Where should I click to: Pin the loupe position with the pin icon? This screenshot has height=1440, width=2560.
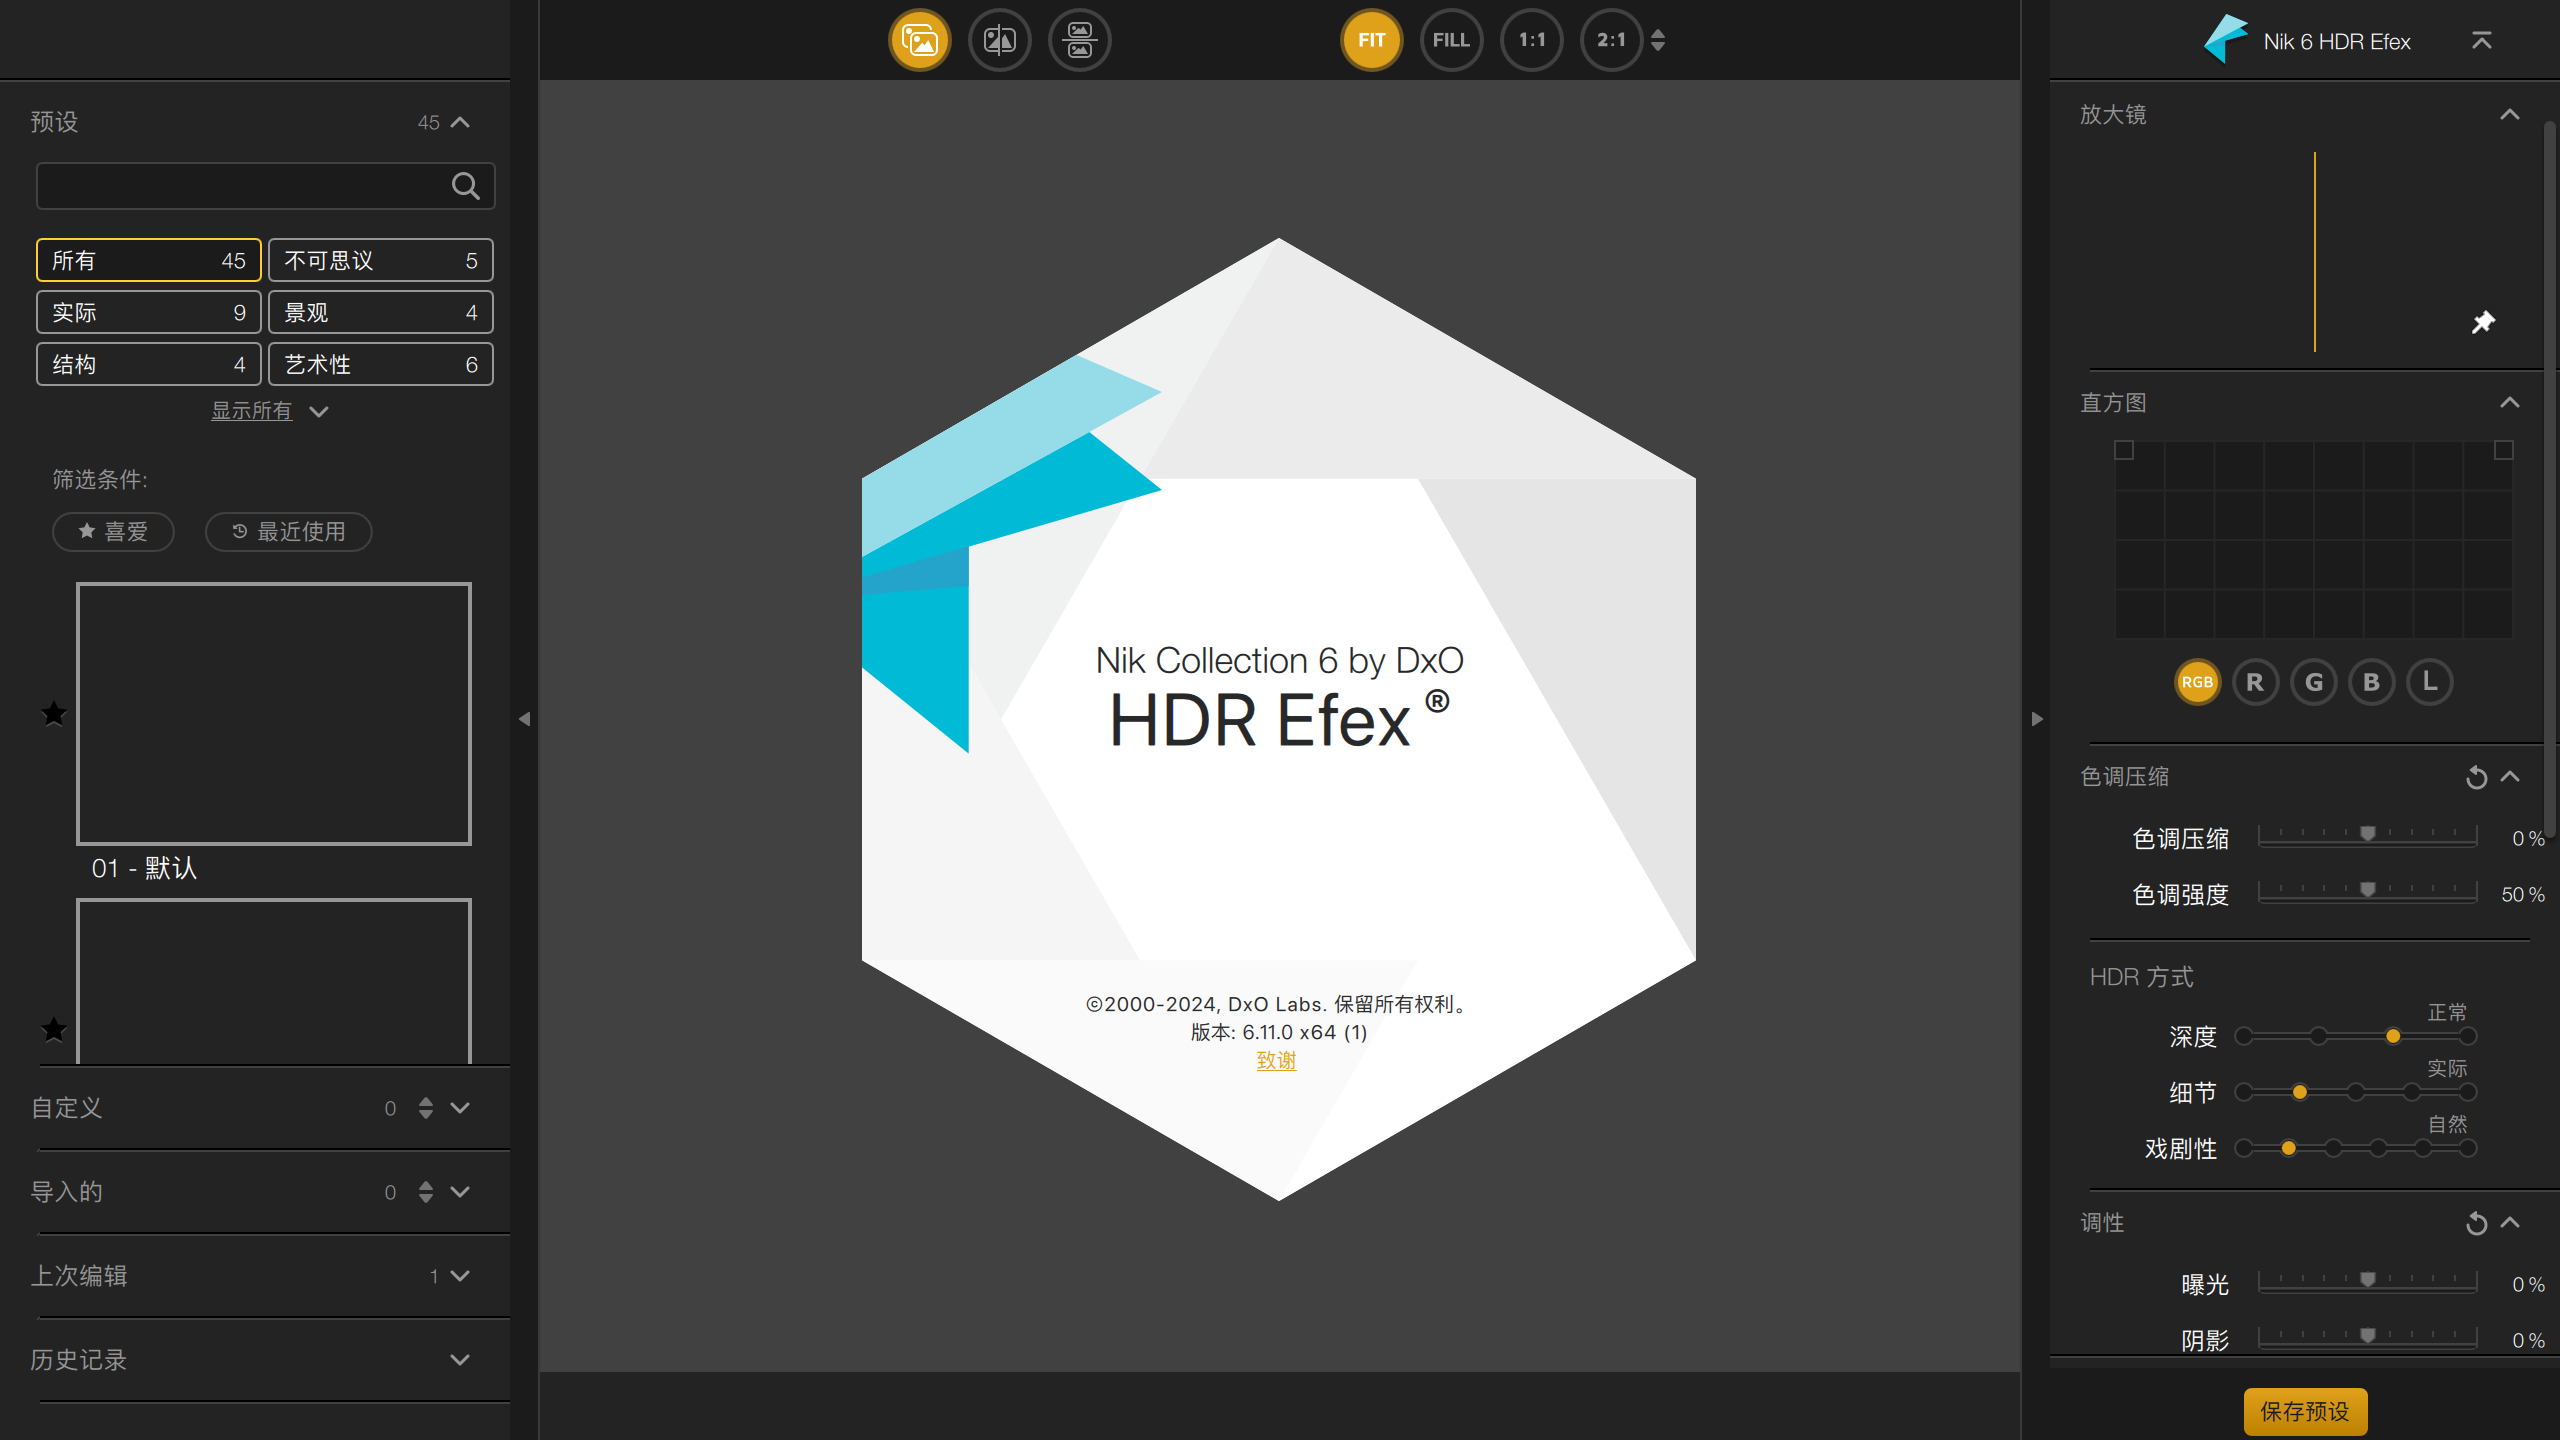click(2483, 322)
